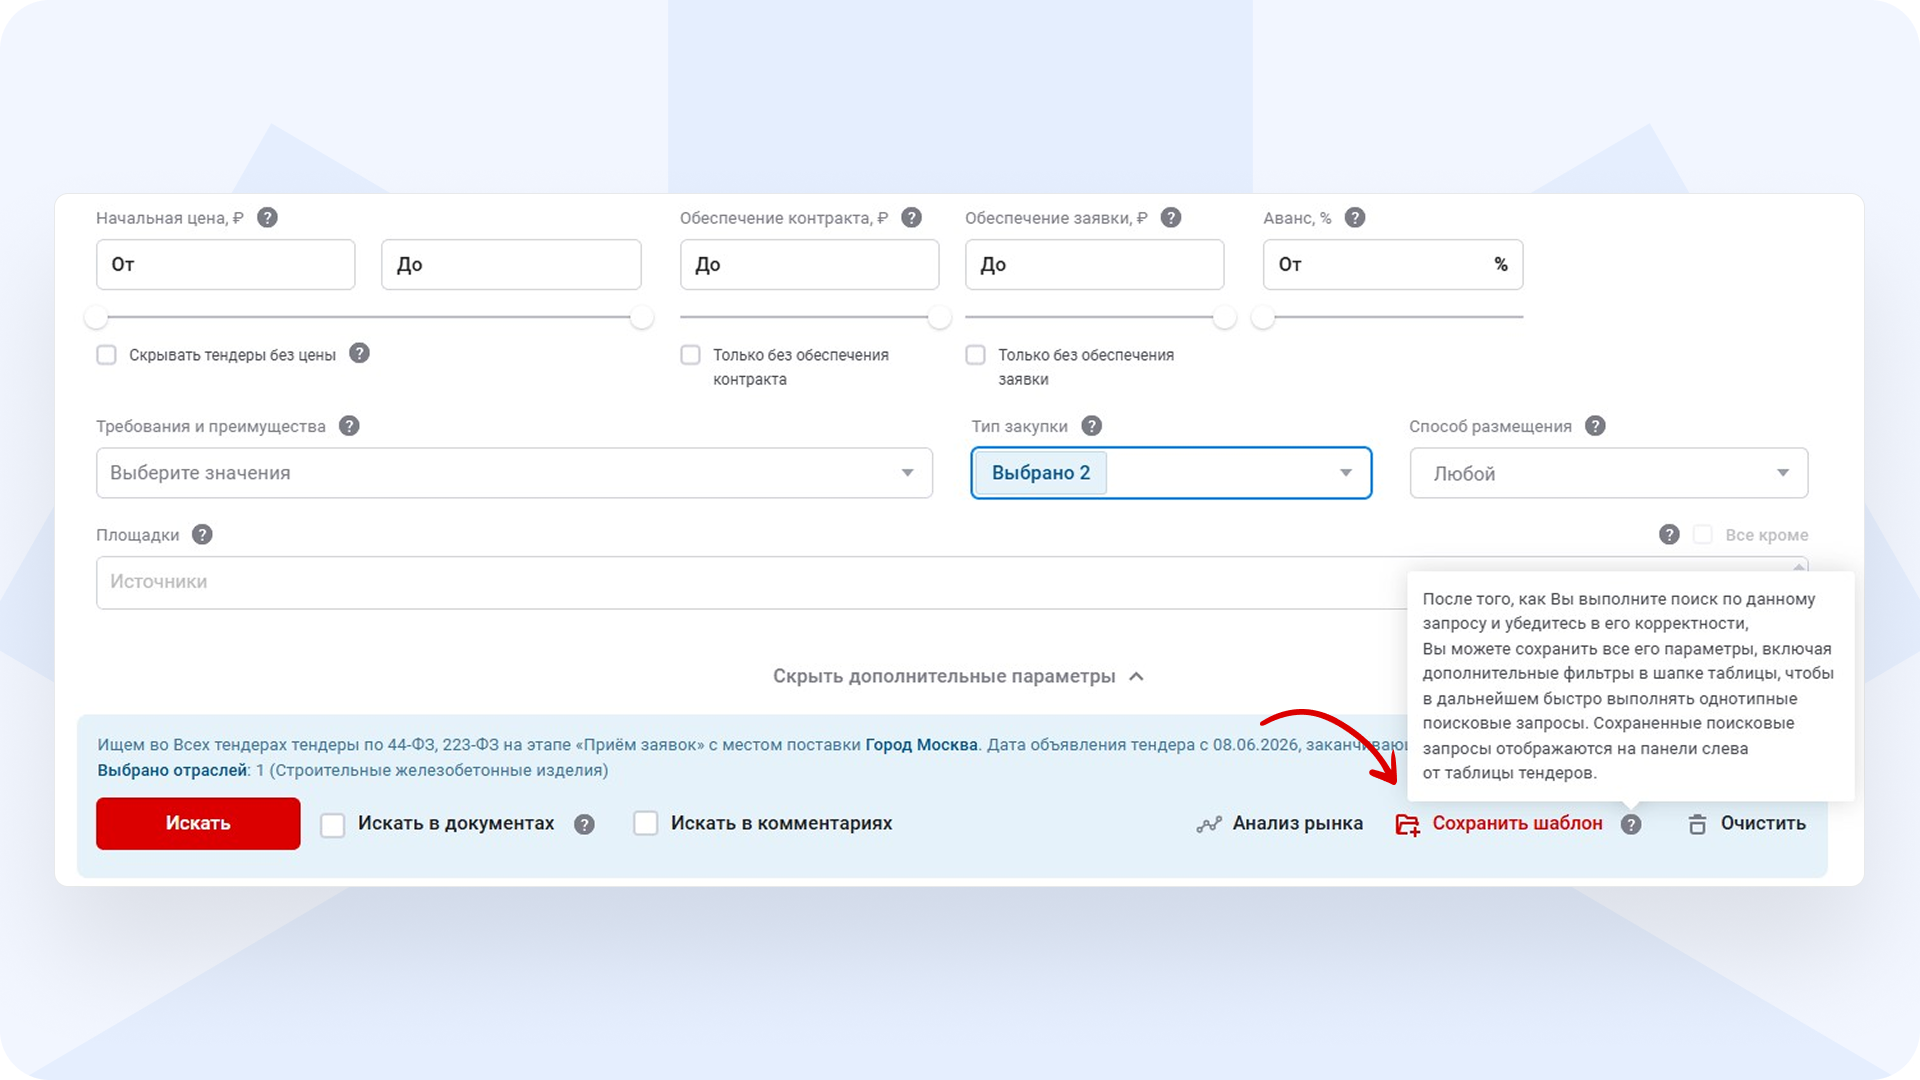Open help icon next to Начальная цена
The image size is (1920, 1080).
(x=267, y=218)
